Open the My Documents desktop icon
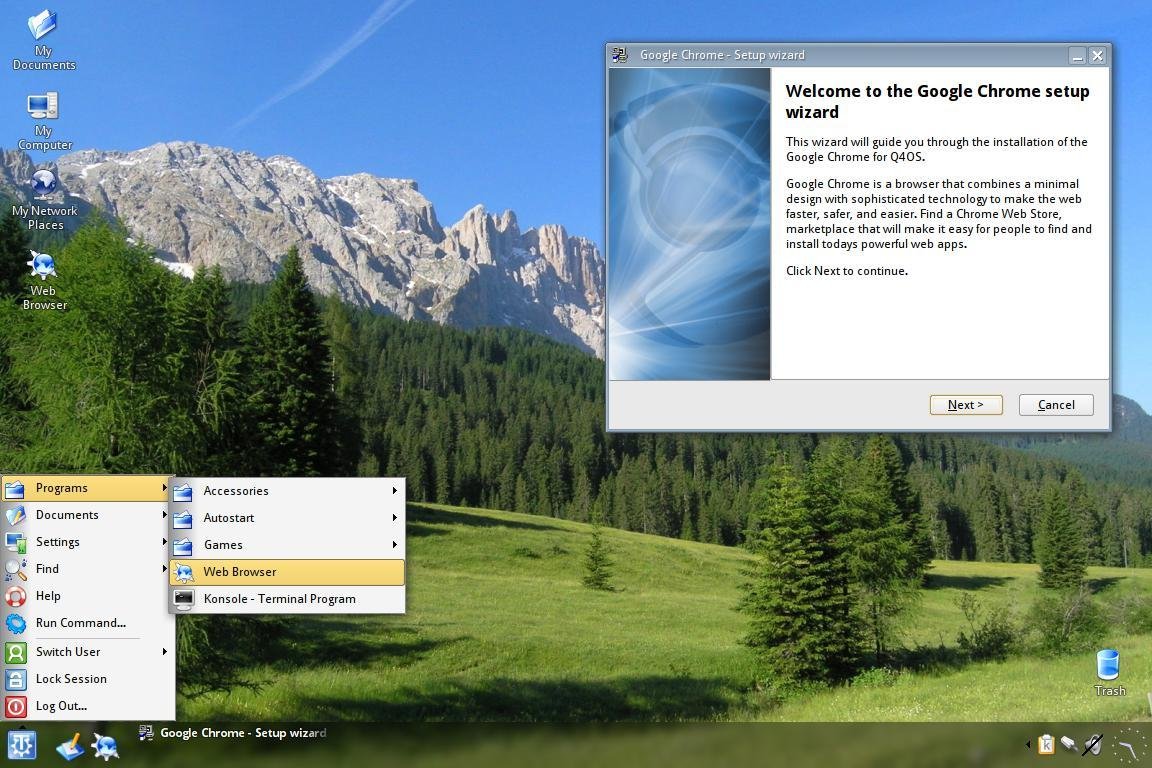The height and width of the screenshot is (768, 1152). (x=43, y=40)
